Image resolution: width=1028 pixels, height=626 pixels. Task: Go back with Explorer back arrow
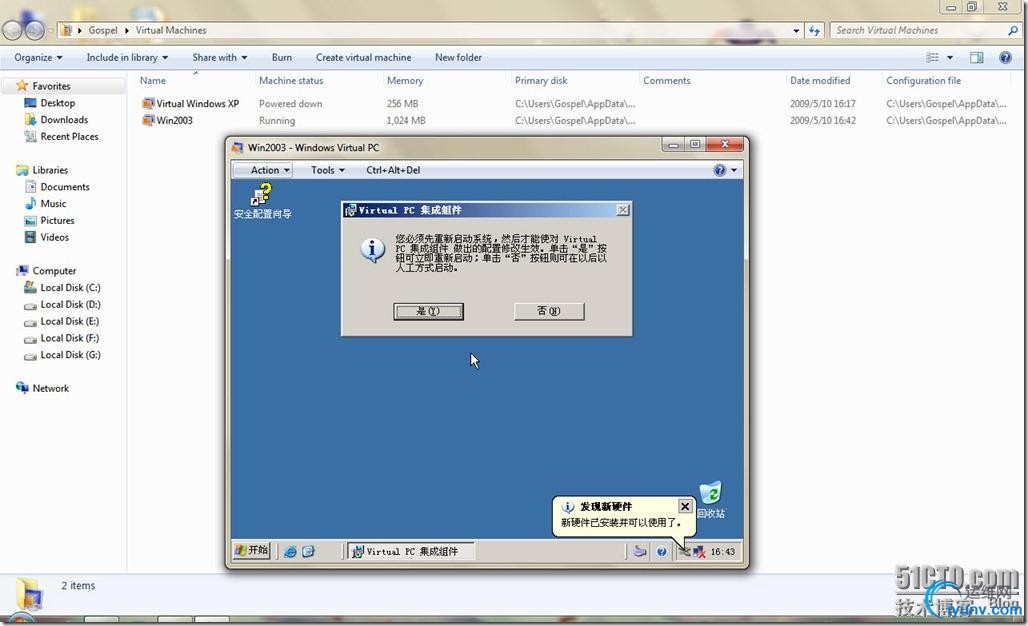(x=12, y=29)
